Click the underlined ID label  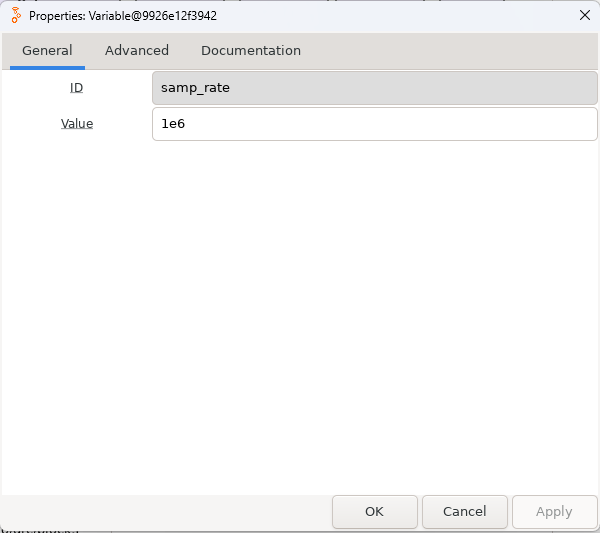point(76,88)
